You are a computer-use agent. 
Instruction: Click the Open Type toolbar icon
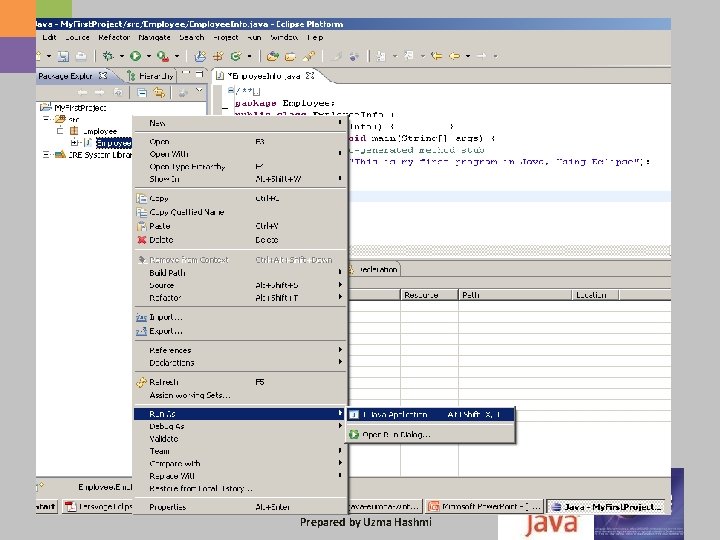point(273,56)
